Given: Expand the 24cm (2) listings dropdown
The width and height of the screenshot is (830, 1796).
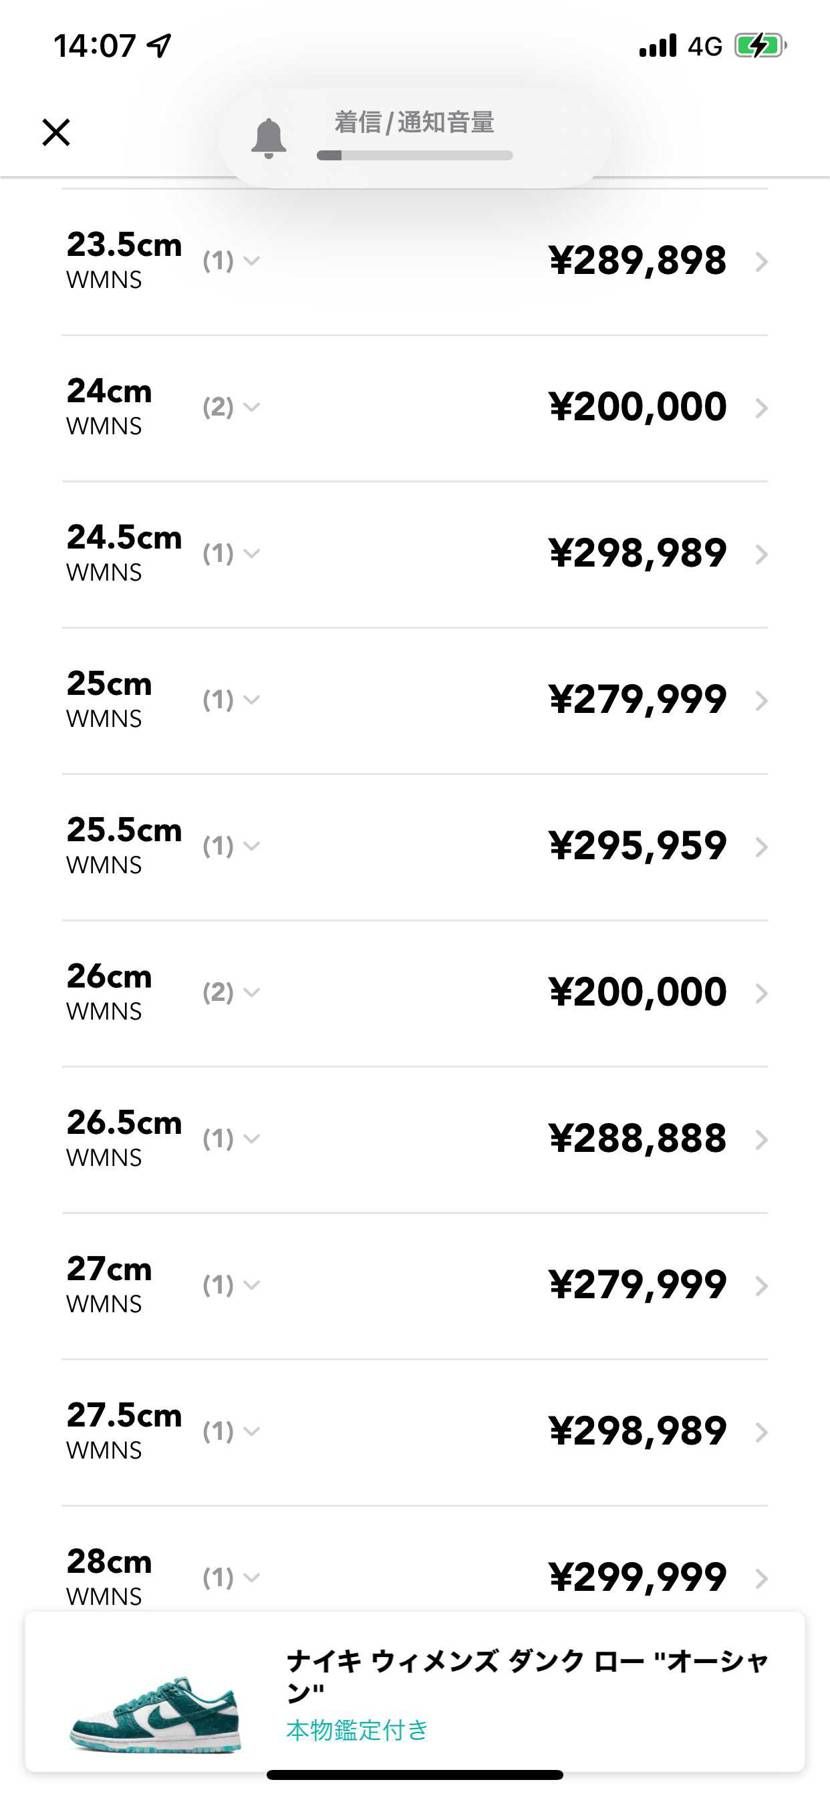Looking at the screenshot, I should [231, 407].
